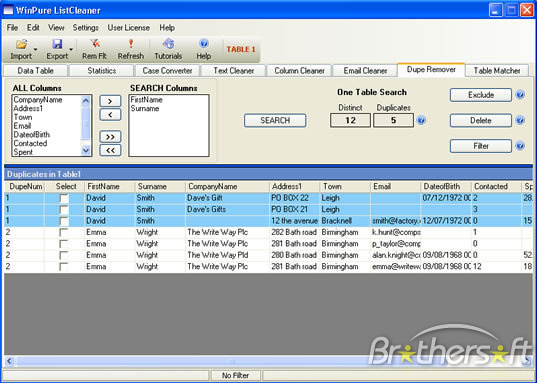
Task: Select Contacted in ALL Columns list
Action: point(30,143)
